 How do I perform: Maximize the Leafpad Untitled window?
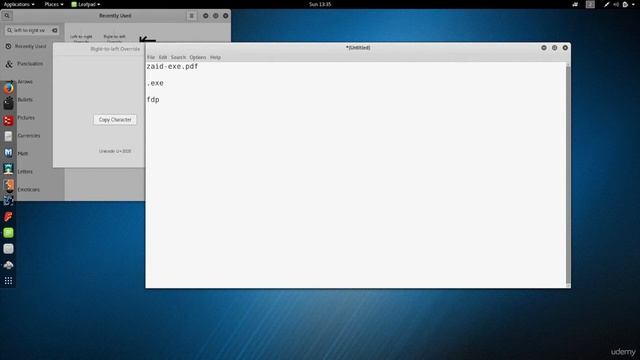tap(554, 48)
